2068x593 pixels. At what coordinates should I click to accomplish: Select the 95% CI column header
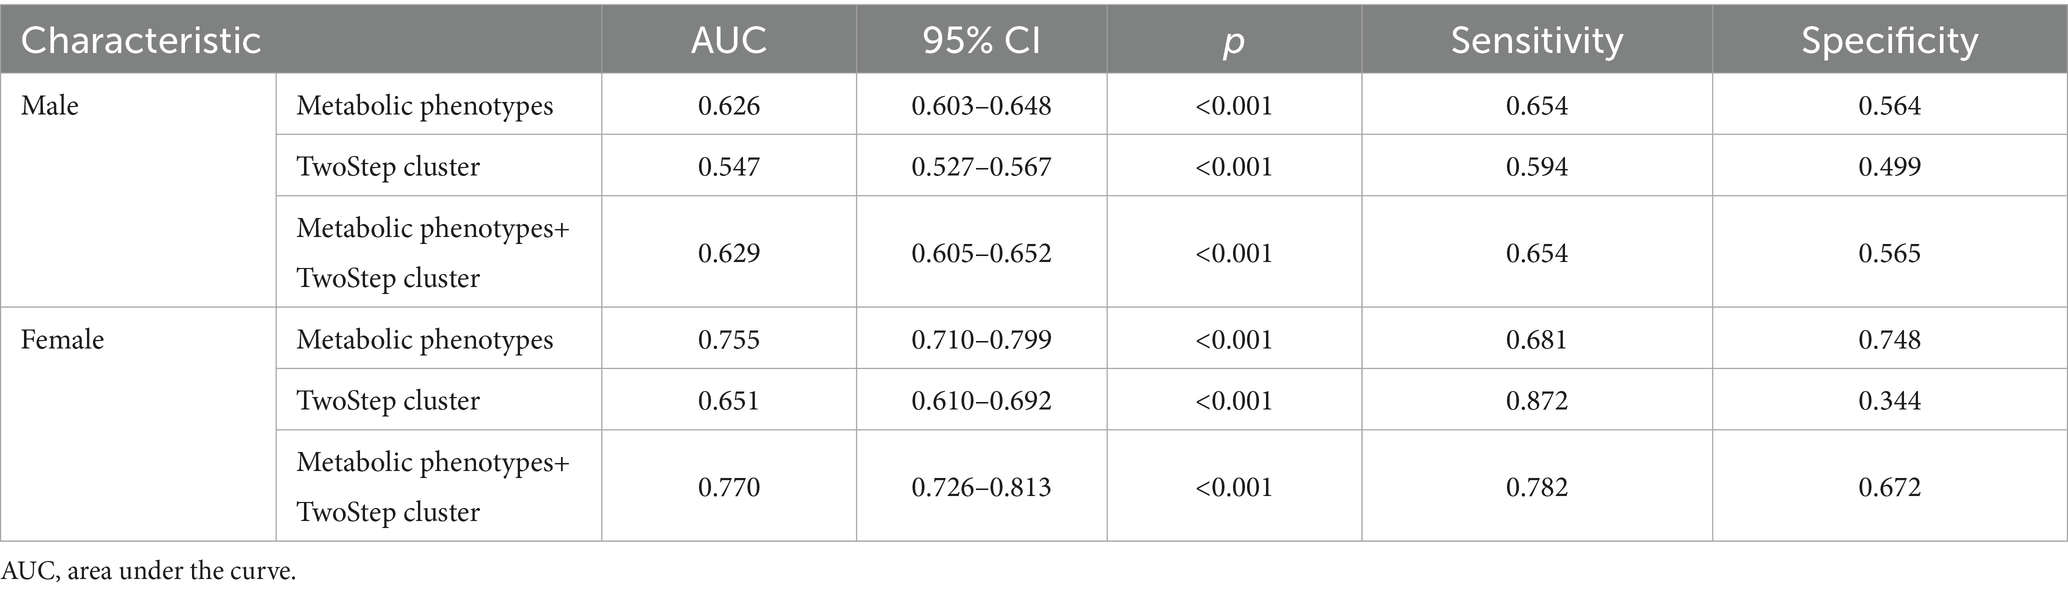click(981, 41)
